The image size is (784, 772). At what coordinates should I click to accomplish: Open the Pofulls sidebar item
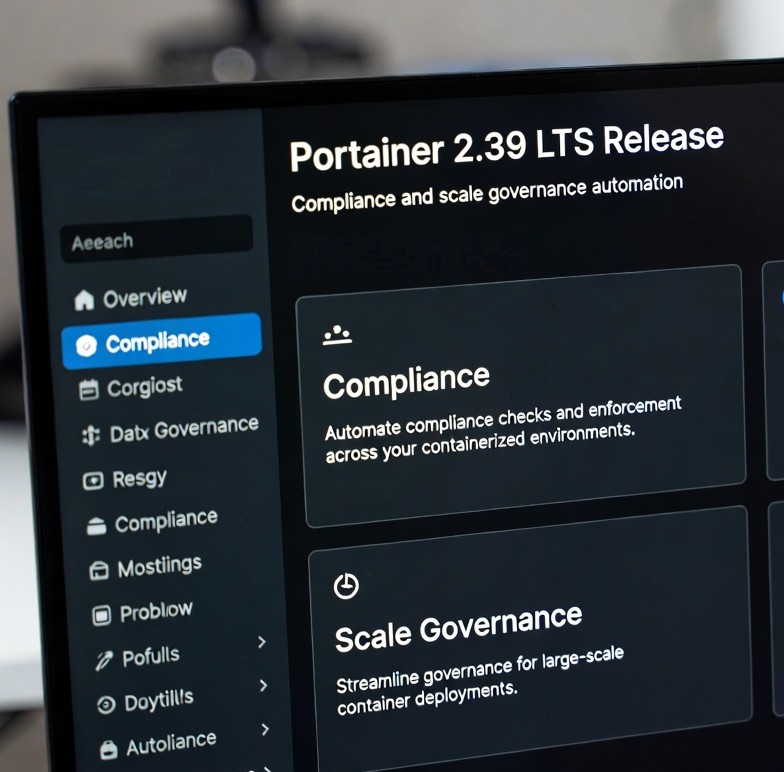click(x=138, y=658)
